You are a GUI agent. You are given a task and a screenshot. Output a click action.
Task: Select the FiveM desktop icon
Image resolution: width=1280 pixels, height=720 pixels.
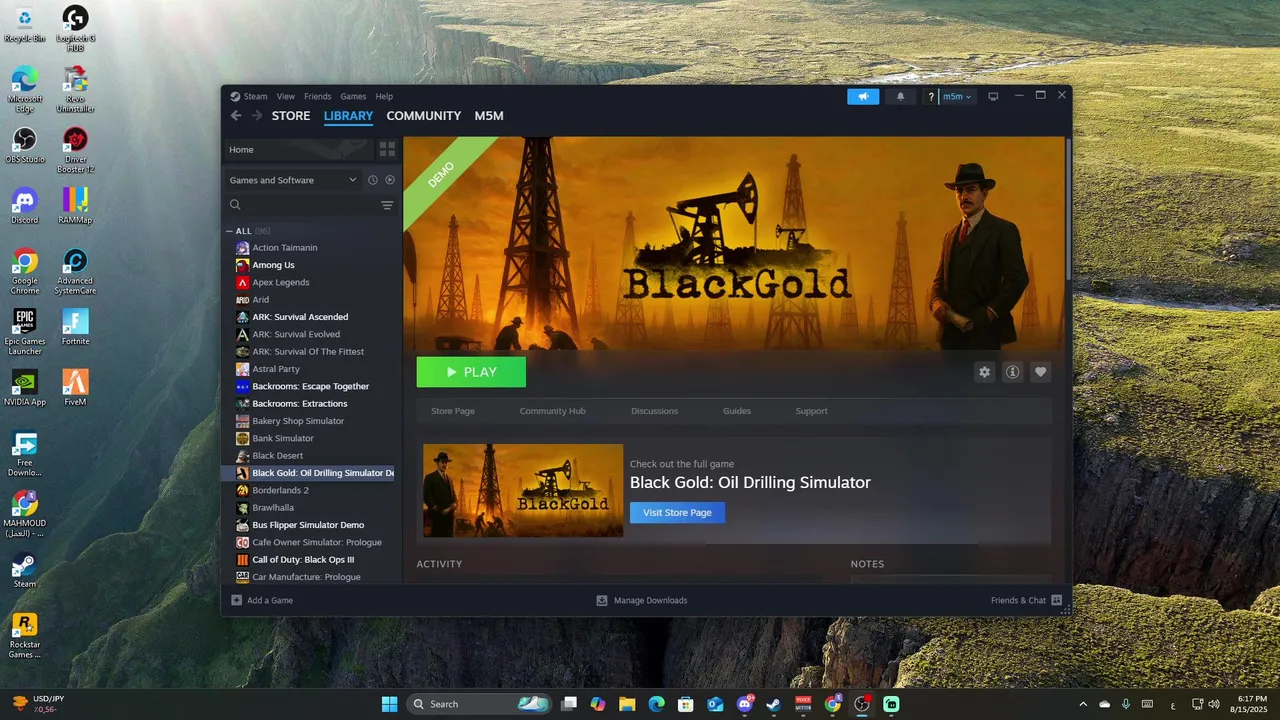[75, 387]
